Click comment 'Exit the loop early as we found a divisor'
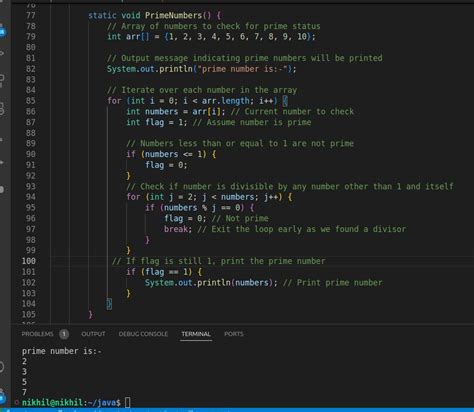The height and width of the screenshot is (412, 474). pyautogui.click(x=302, y=229)
